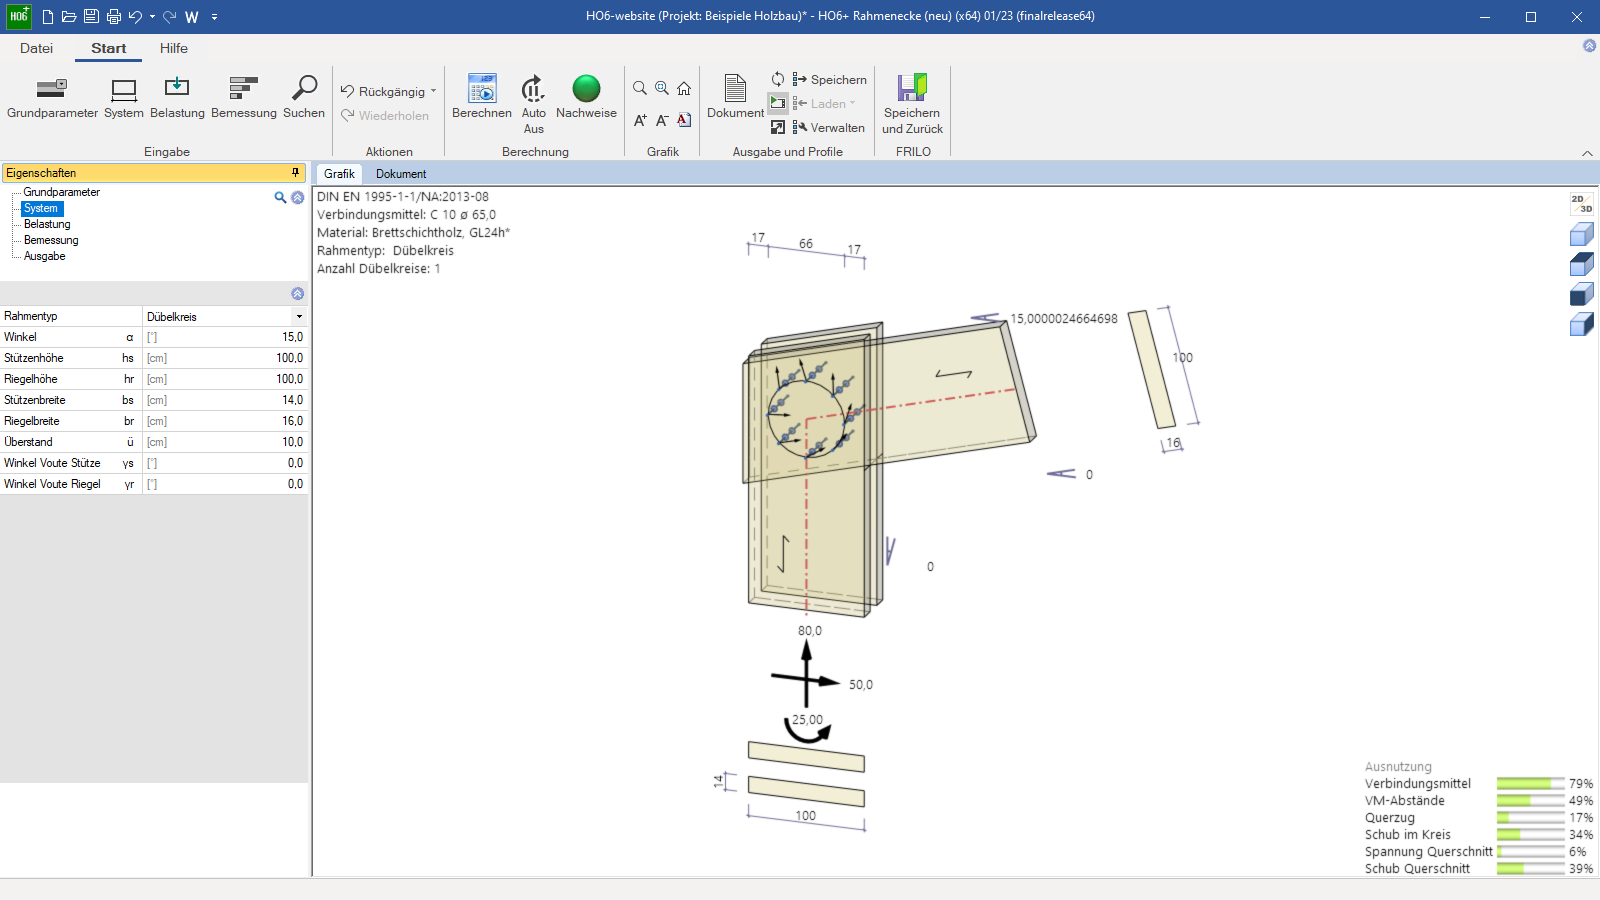The image size is (1600, 900).
Task: Decrease graphic font size (A-)
Action: (662, 120)
